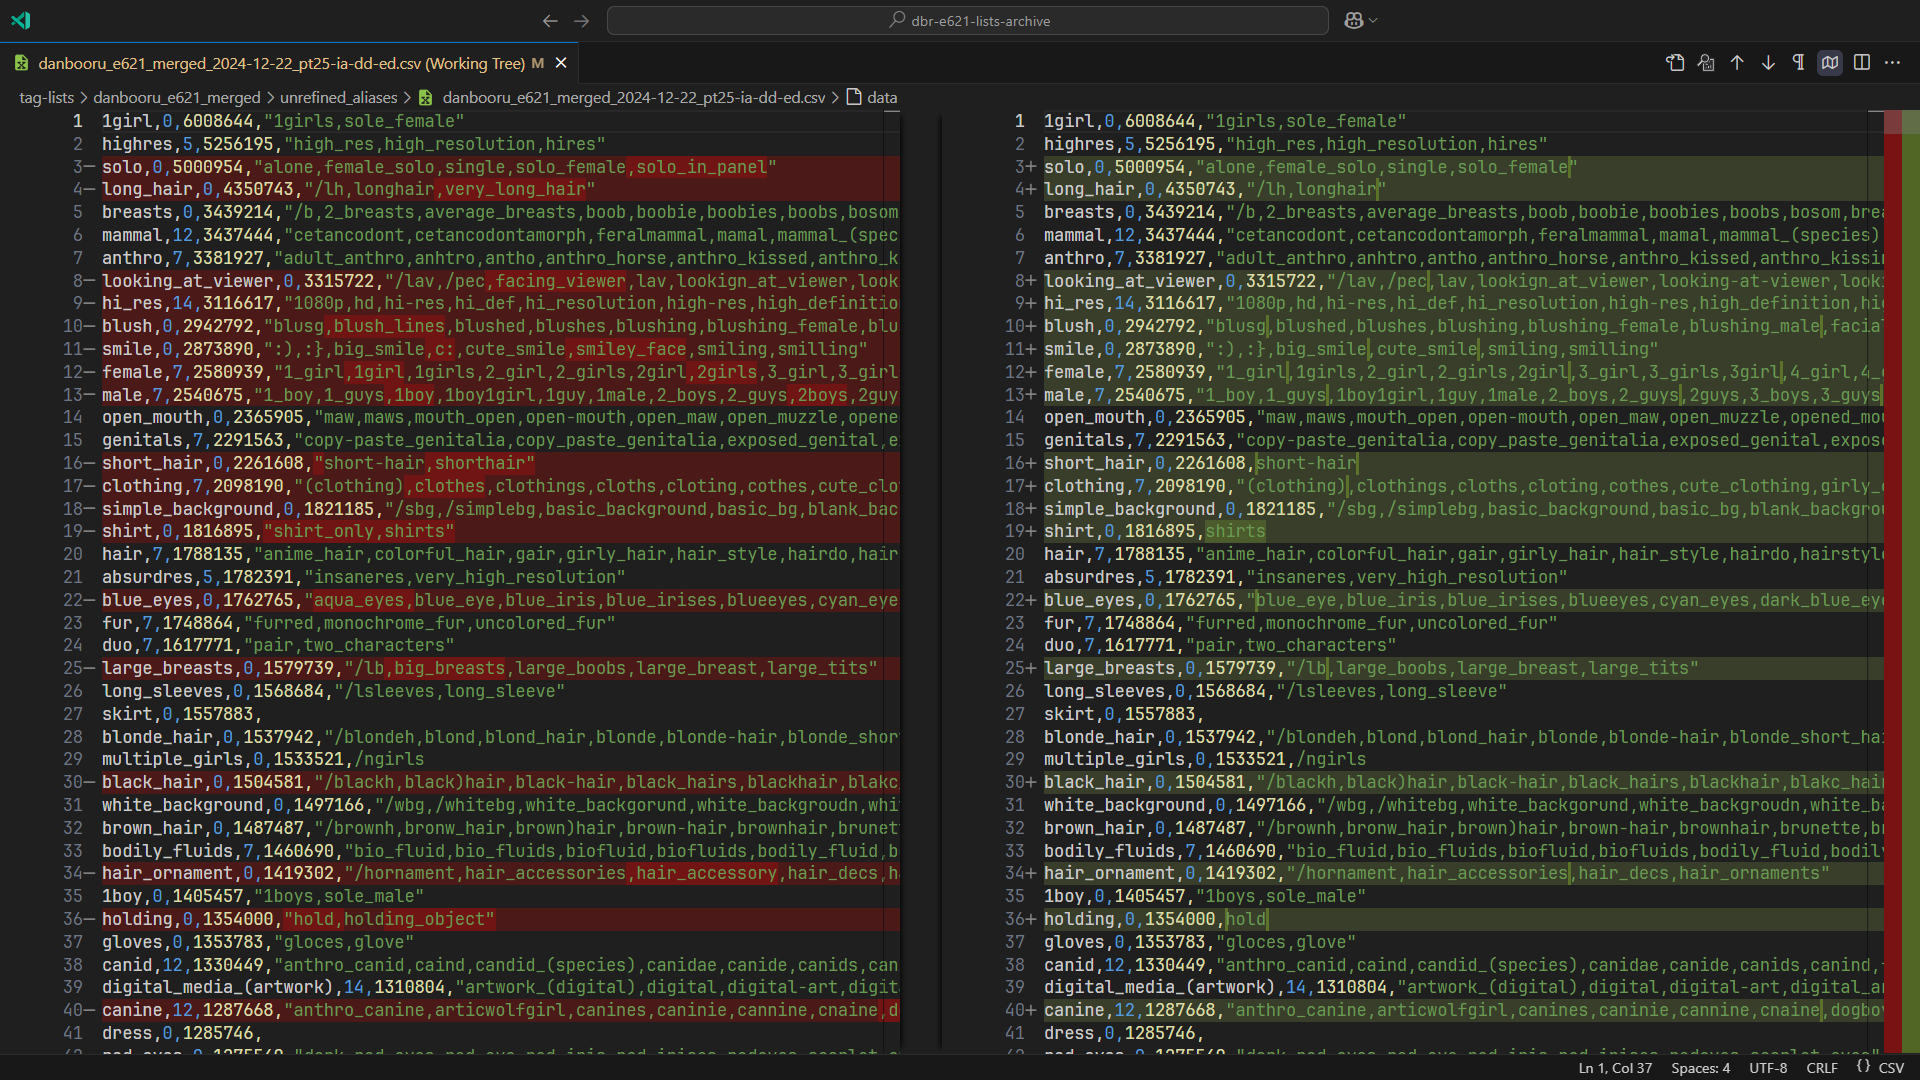Click the UTF-8 encoding in the status bar
This screenshot has width=1920, height=1080.
click(x=1768, y=1067)
